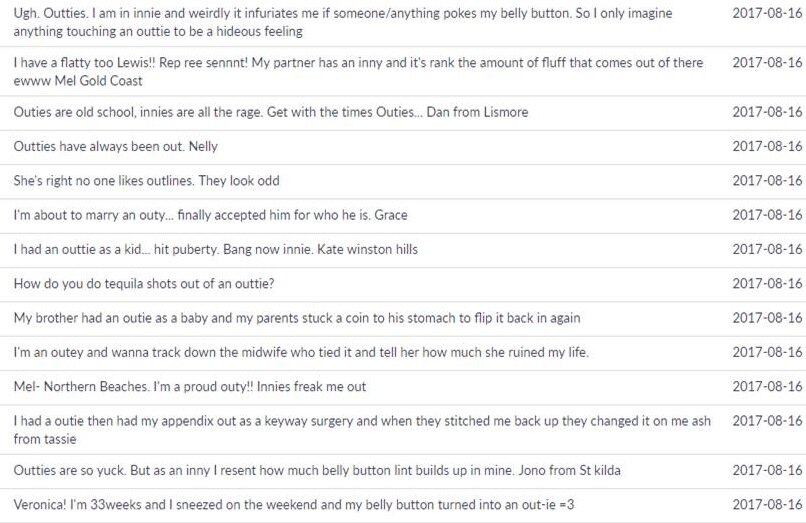Click date next to Veronica 33weeks message
The height and width of the screenshot is (523, 806).
click(767, 505)
